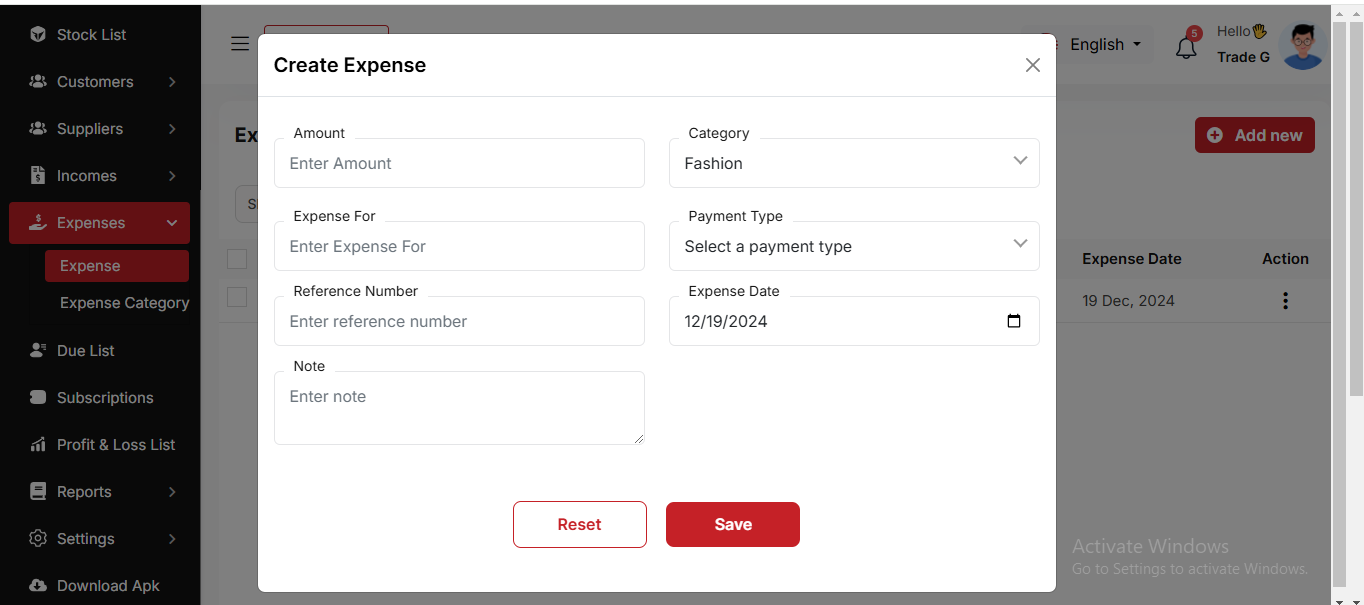Click the three-dot action menu icon
The width and height of the screenshot is (1364, 605).
pyautogui.click(x=1285, y=300)
